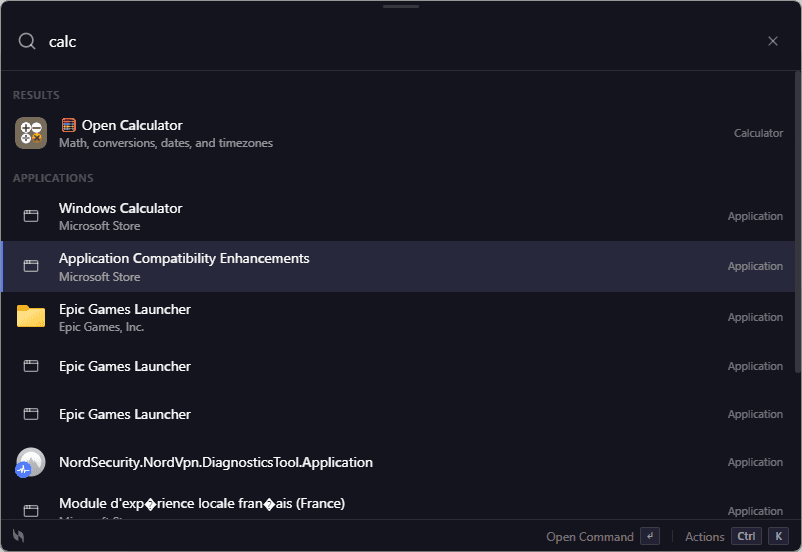This screenshot has height=552, width=802.
Task: Click 'Application' tag of Application Compatibility Enhancements row
Action: [755, 267]
